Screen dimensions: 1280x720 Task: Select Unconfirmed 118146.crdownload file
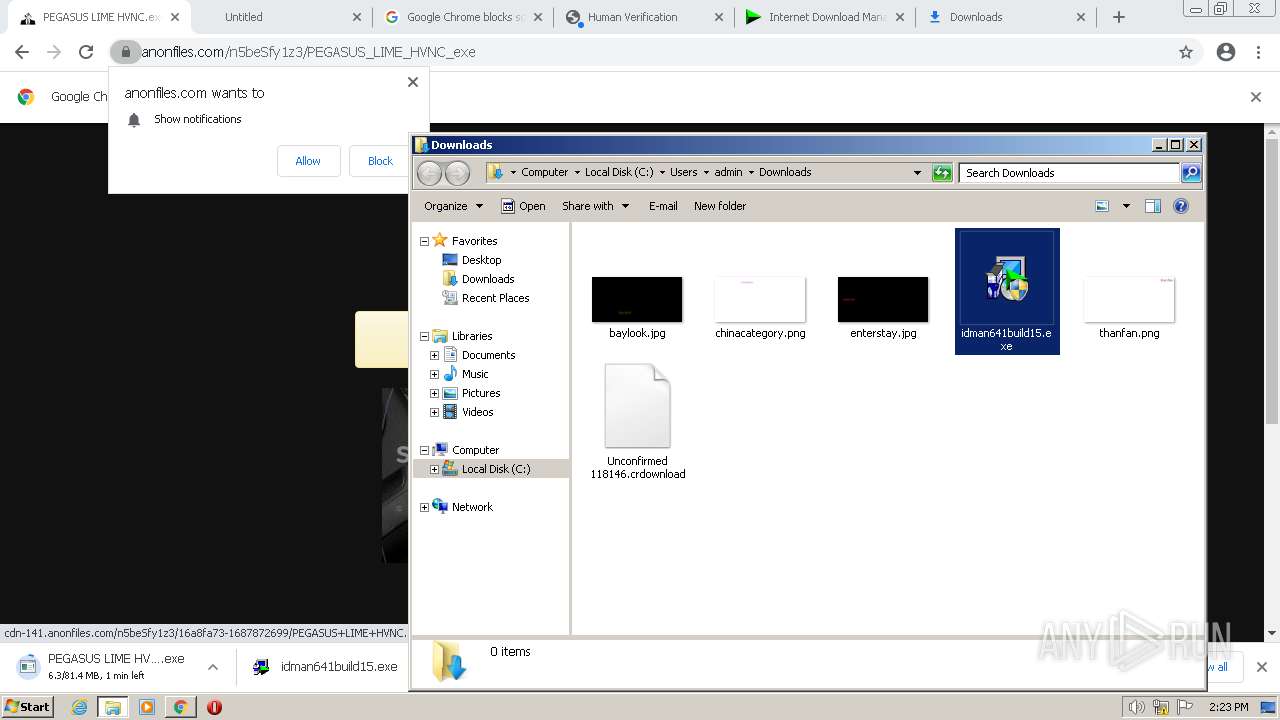pyautogui.click(x=637, y=421)
